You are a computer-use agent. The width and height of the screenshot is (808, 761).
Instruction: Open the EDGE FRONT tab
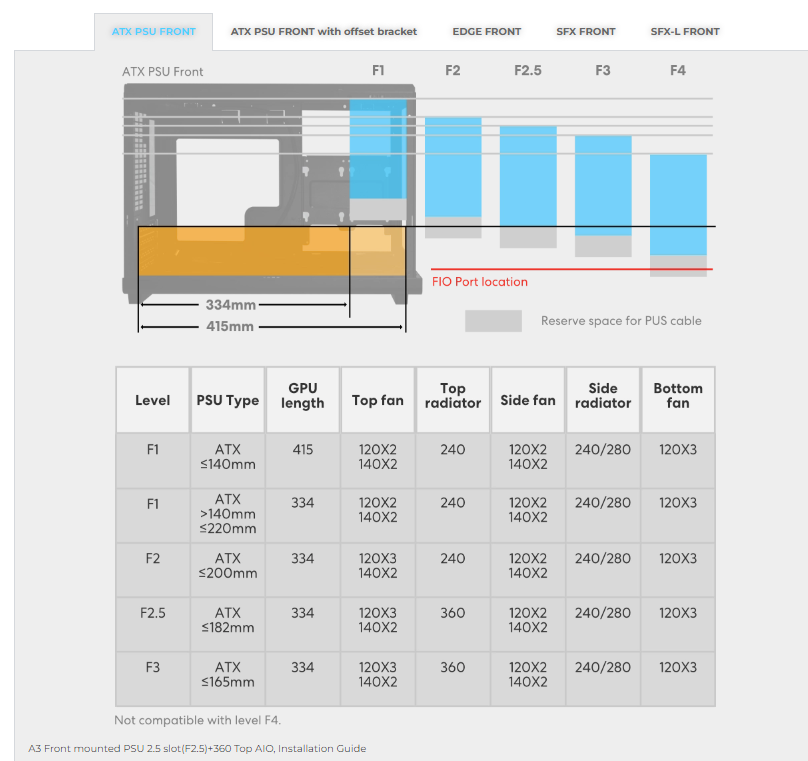(x=486, y=31)
